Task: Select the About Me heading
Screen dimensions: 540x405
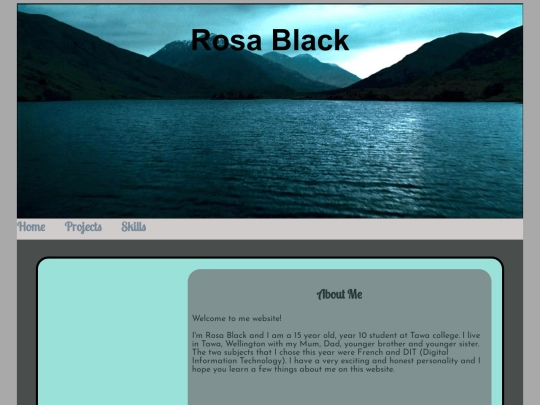Action: 340,294
